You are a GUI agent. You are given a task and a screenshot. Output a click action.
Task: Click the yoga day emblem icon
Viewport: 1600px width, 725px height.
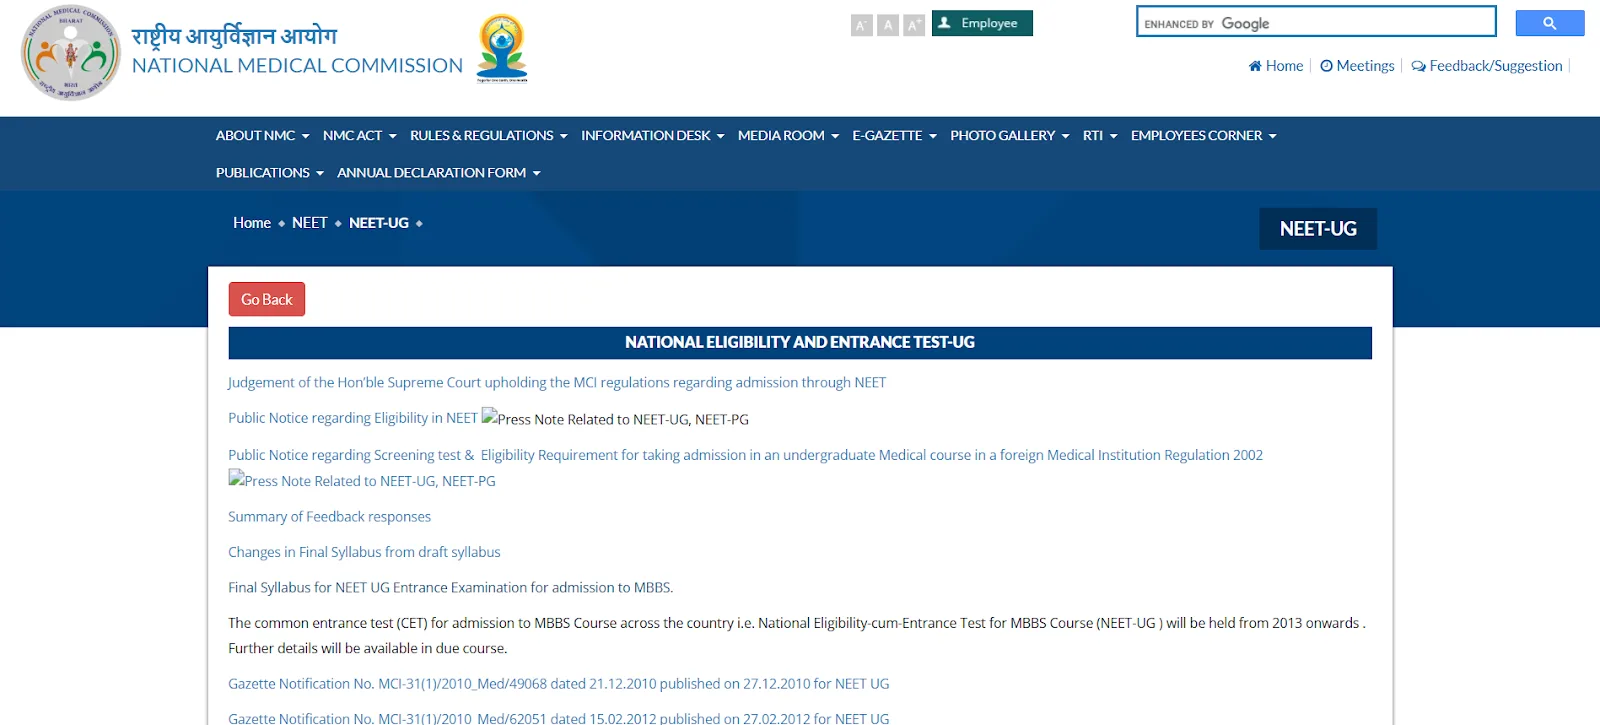[502, 48]
